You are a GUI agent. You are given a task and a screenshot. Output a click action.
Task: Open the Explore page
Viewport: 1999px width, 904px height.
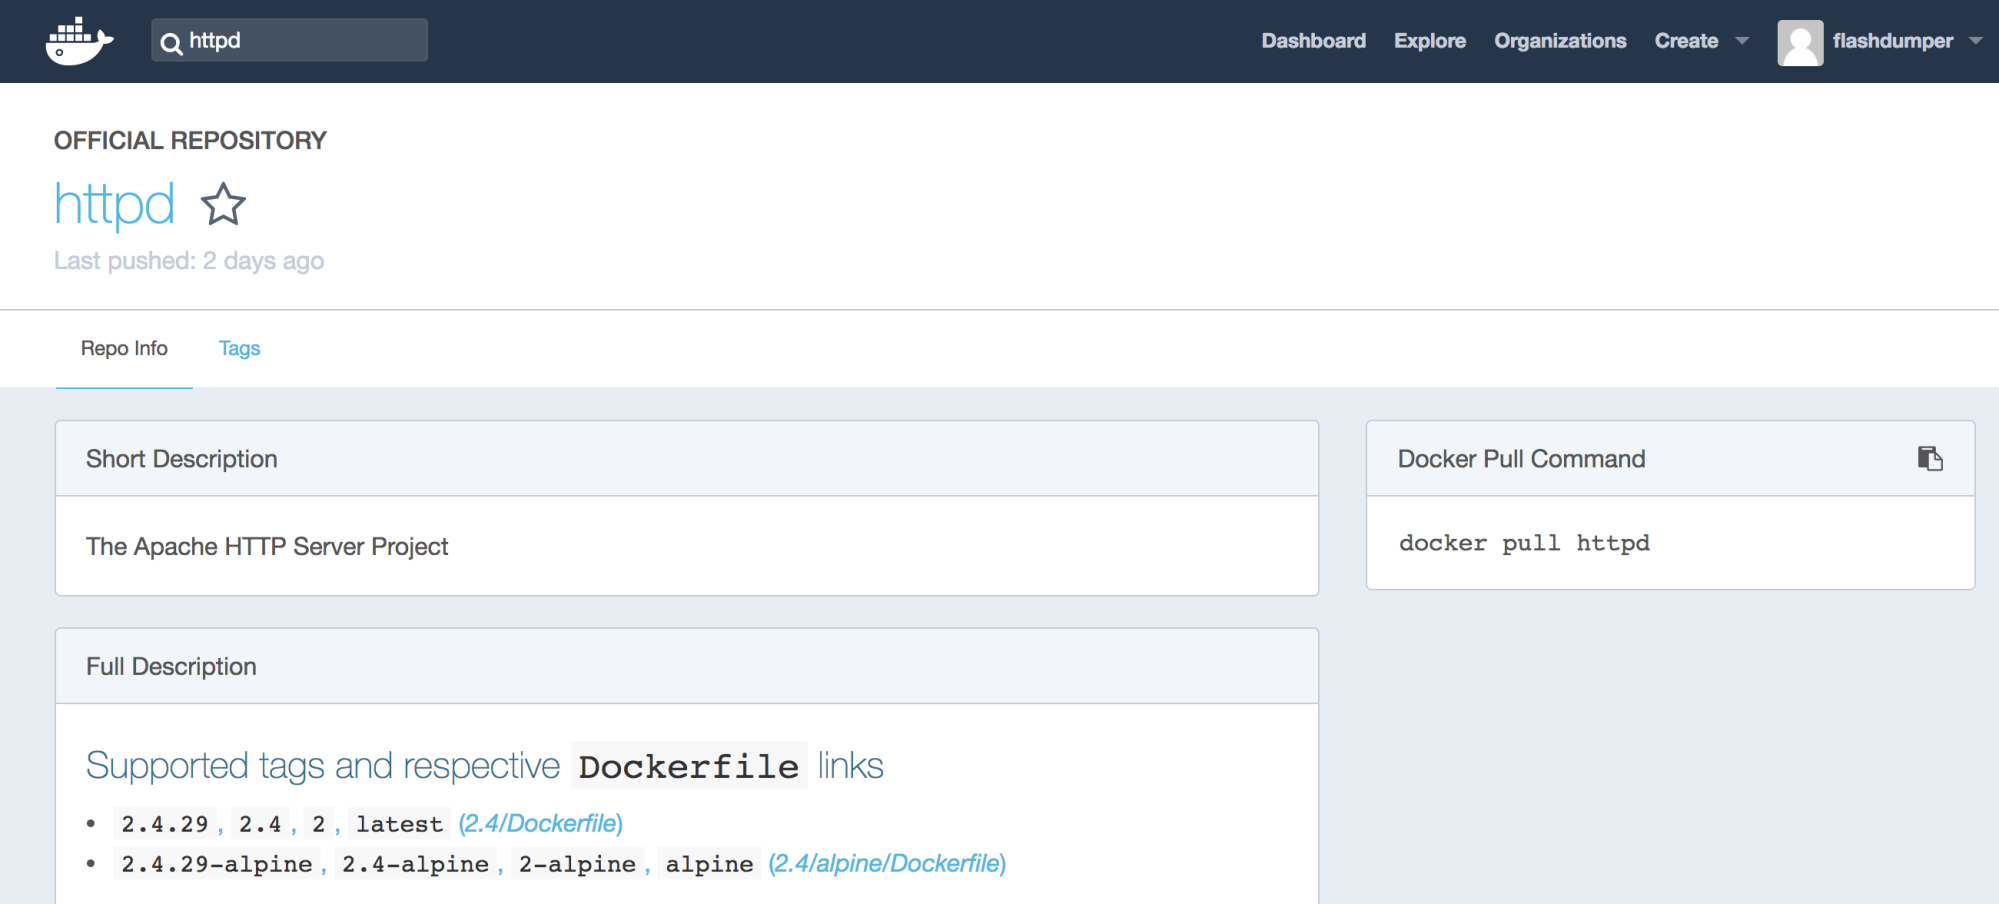coord(1430,41)
